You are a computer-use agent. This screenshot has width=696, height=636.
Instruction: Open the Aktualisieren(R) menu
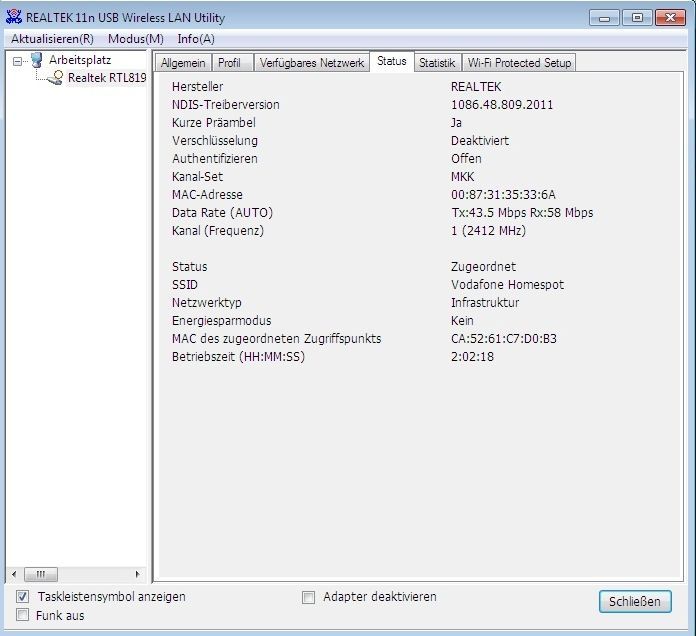pyautogui.click(x=52, y=39)
